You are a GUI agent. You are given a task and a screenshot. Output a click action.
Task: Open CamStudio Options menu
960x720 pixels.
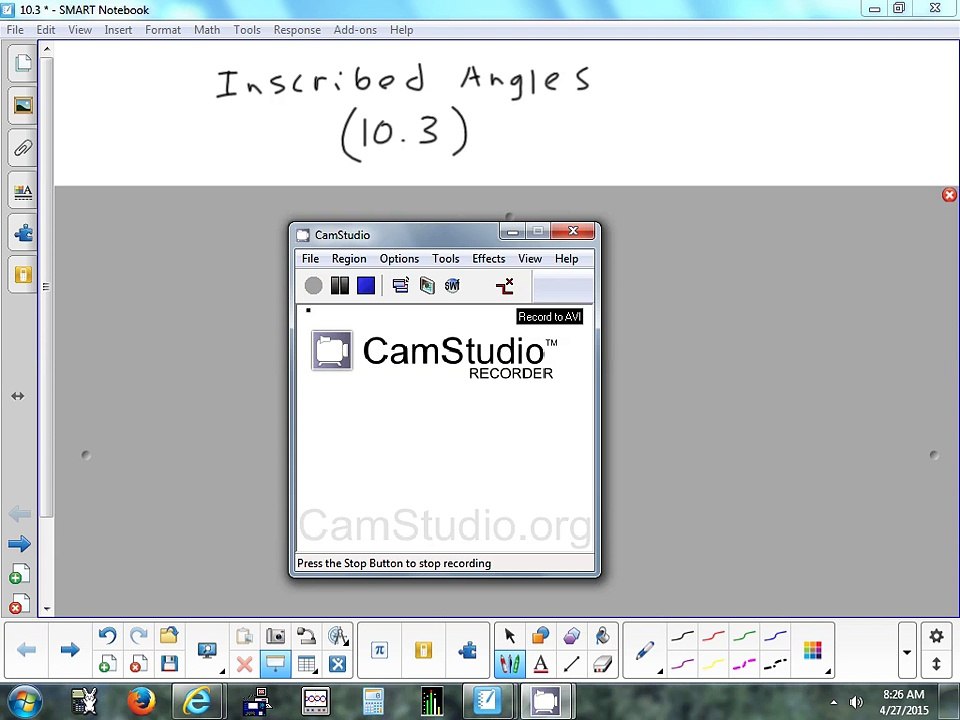[399, 259]
